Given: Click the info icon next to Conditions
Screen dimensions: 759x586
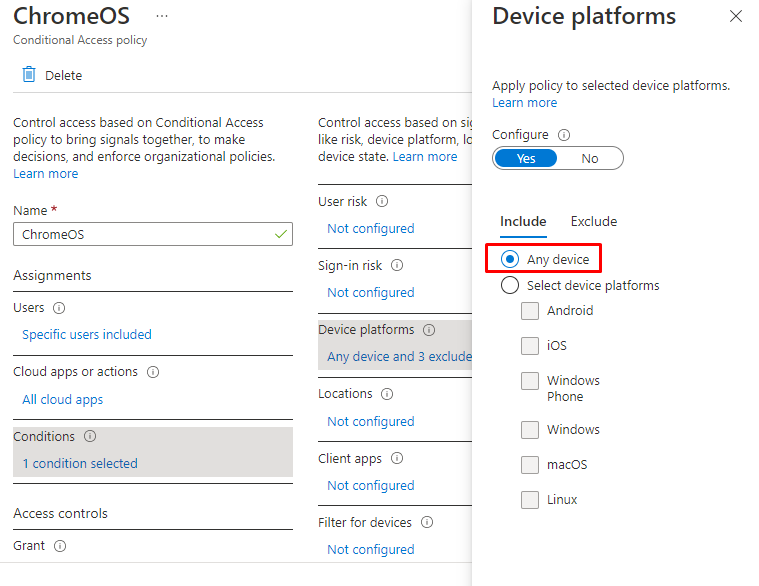Looking at the screenshot, I should click(x=90, y=436).
